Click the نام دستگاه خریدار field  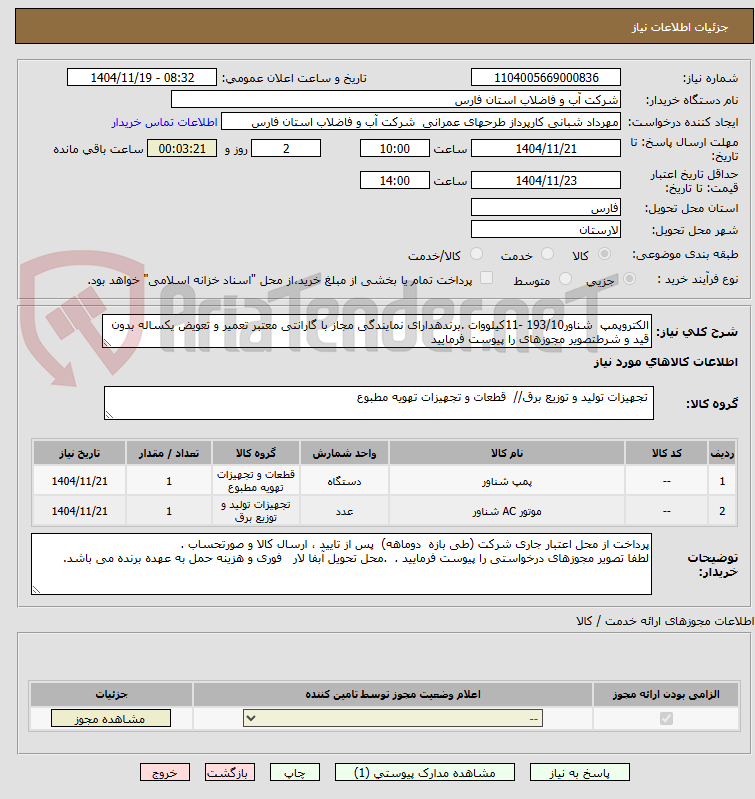click(x=396, y=100)
